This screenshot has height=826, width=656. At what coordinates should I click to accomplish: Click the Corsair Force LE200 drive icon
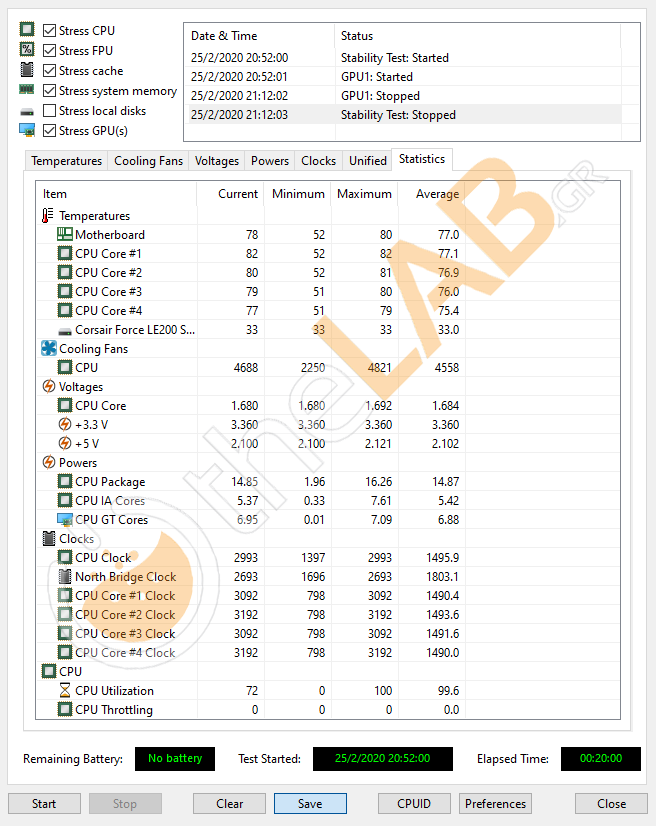point(65,331)
